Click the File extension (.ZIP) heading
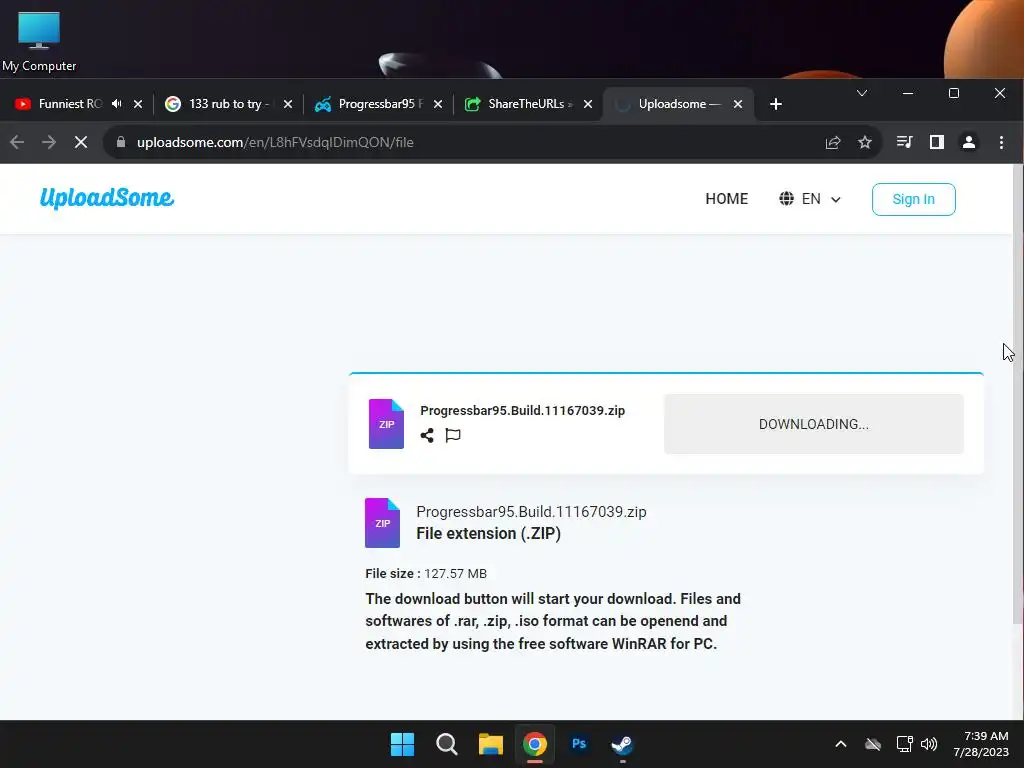The height and width of the screenshot is (768, 1024). (488, 534)
